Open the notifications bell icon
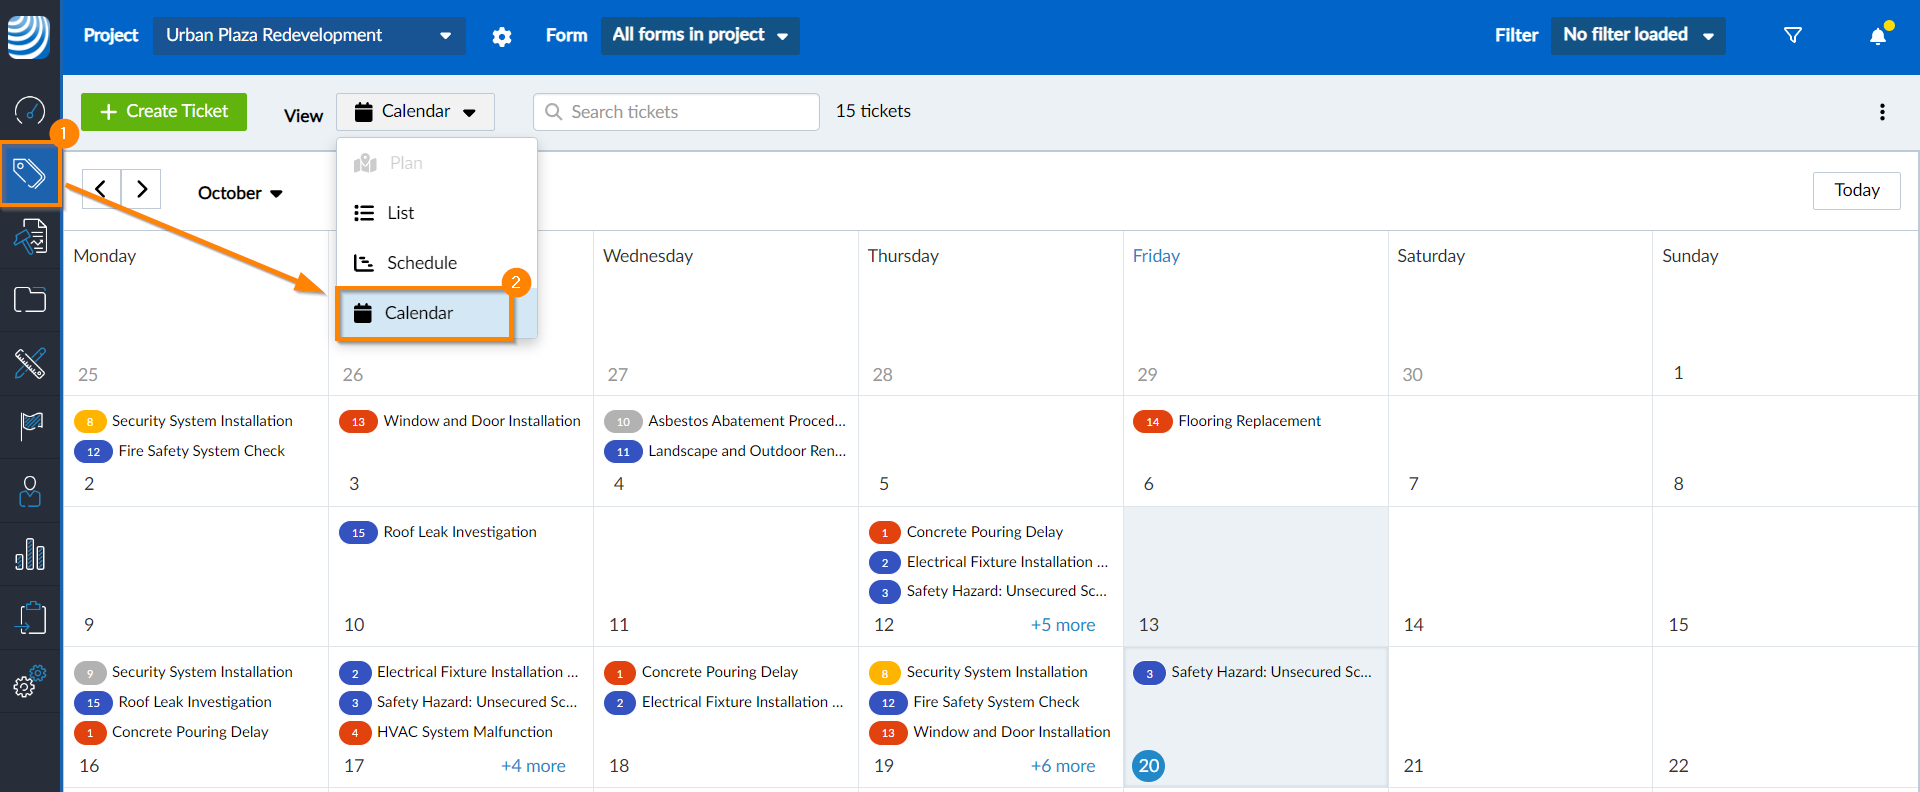This screenshot has height=792, width=1920. [1879, 36]
